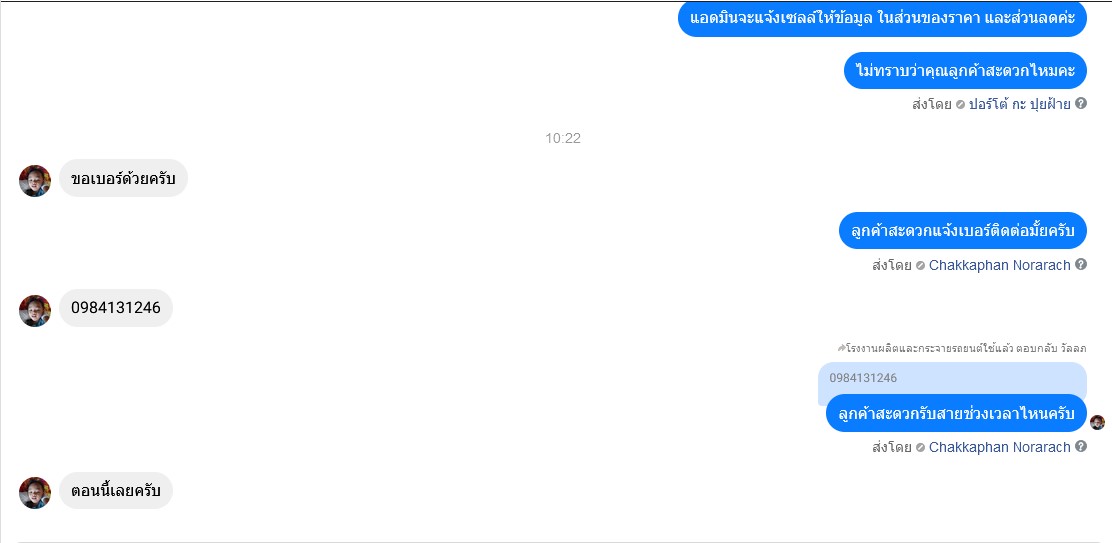Click the ตอนนี้เลยครับ message bubble
Viewport: 1112px width, 543px height.
pos(116,491)
